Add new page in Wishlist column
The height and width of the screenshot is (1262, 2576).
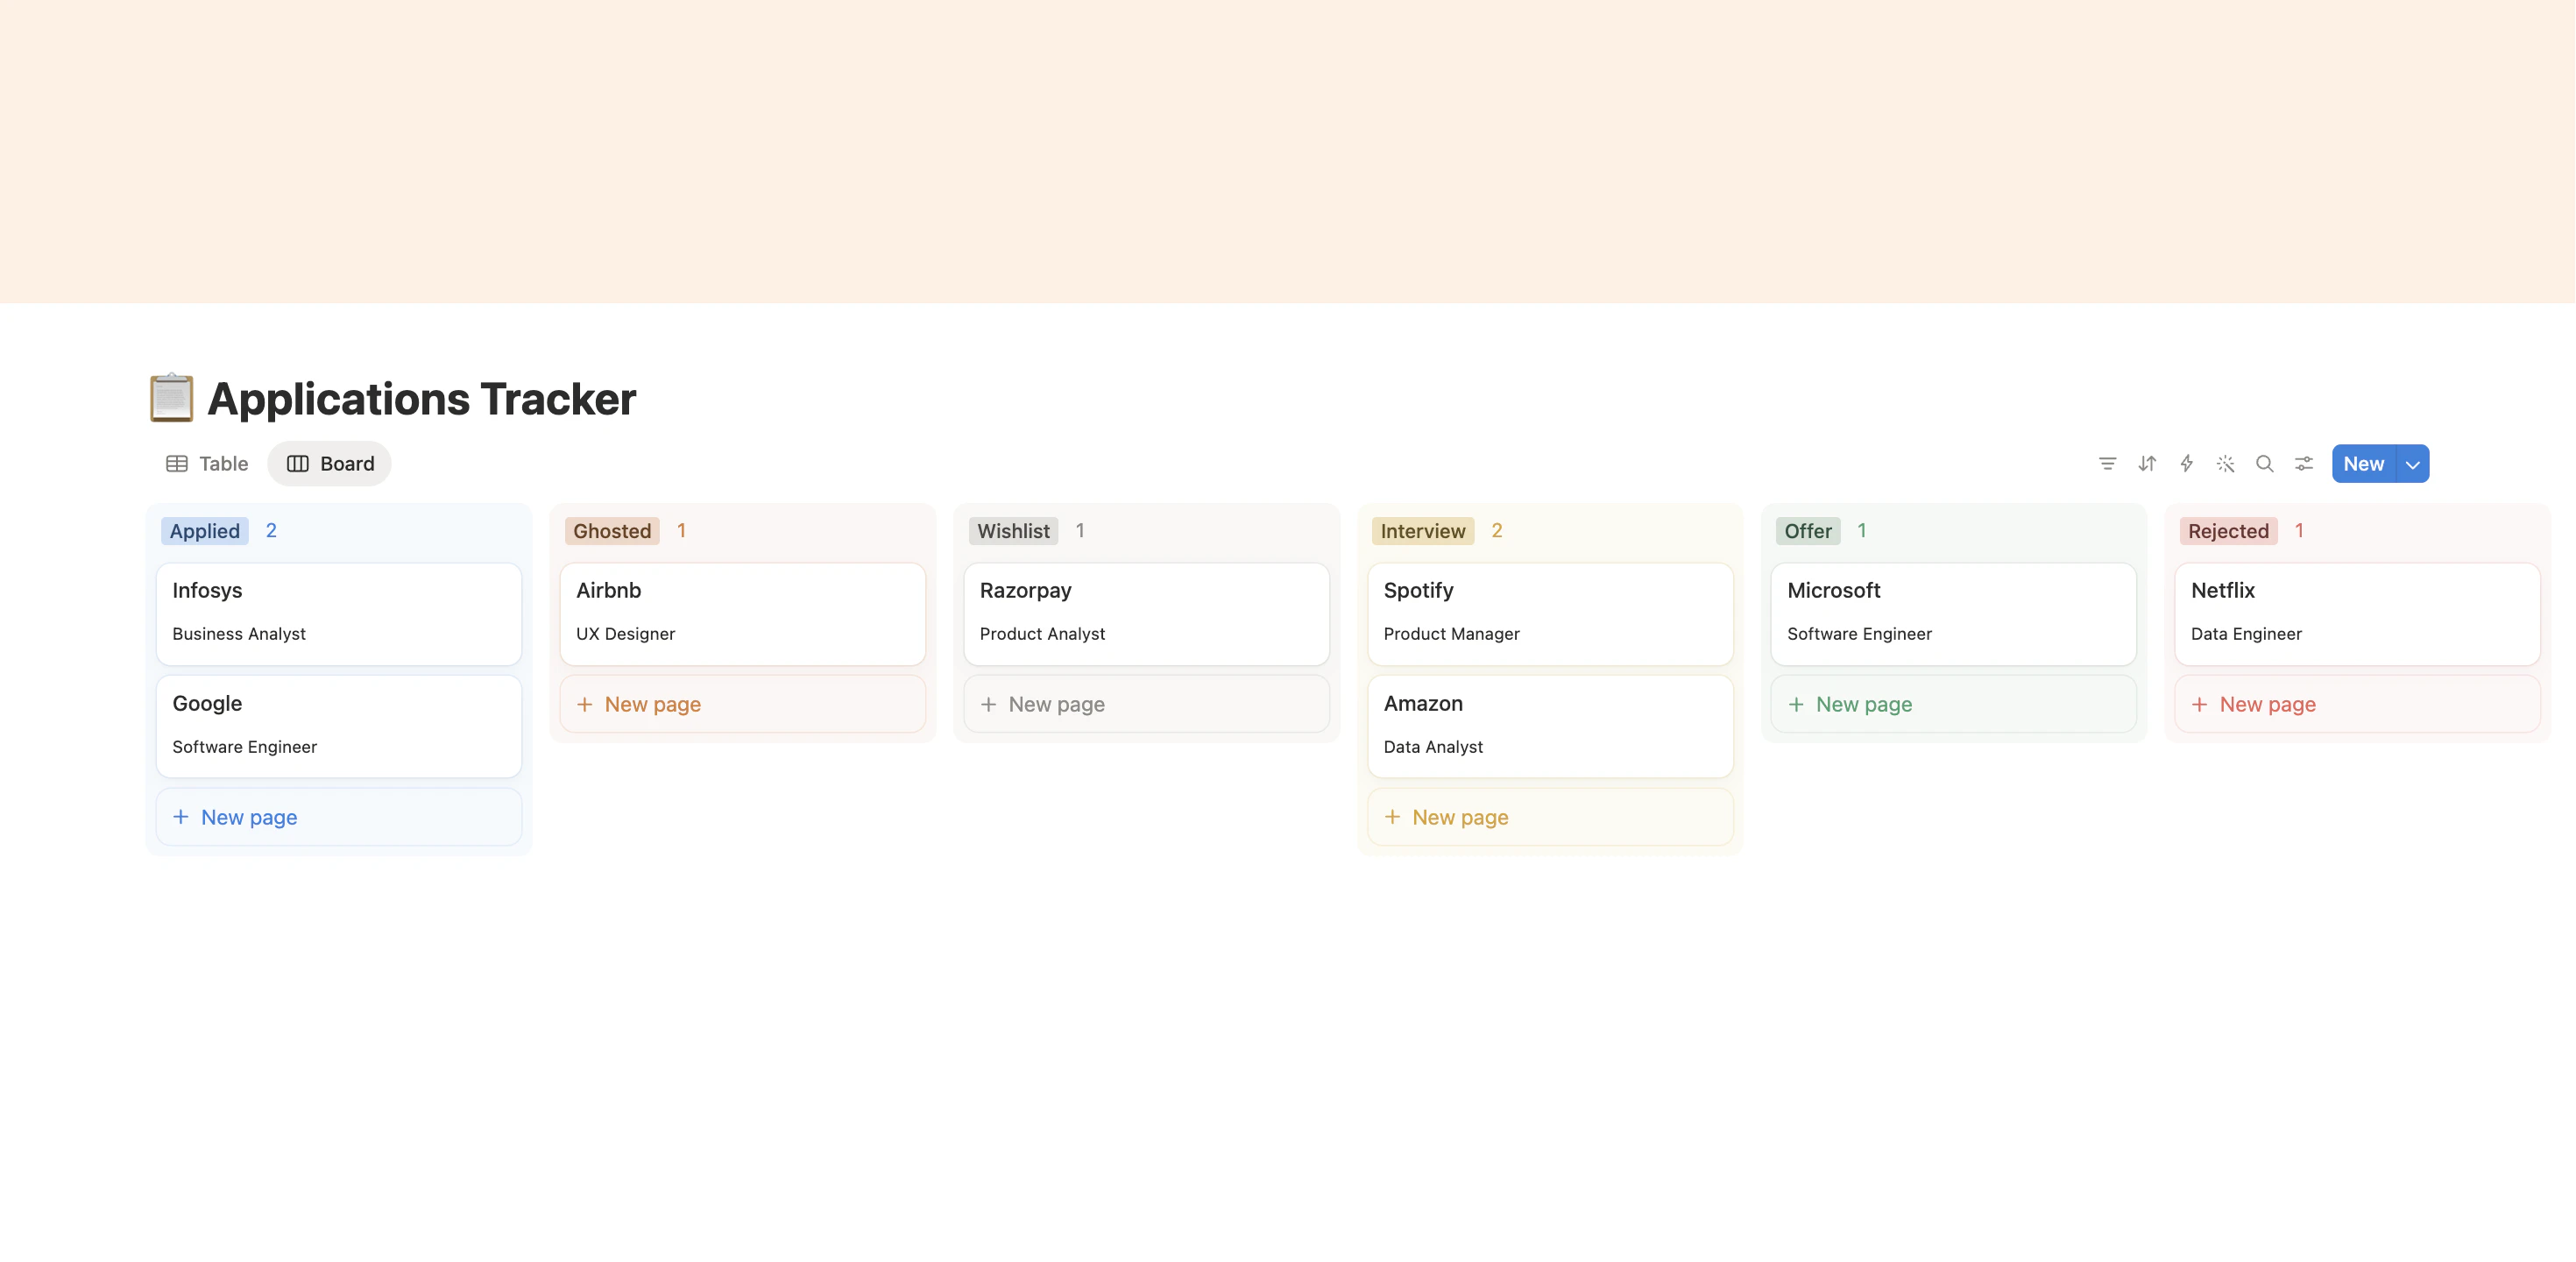tap(1146, 704)
